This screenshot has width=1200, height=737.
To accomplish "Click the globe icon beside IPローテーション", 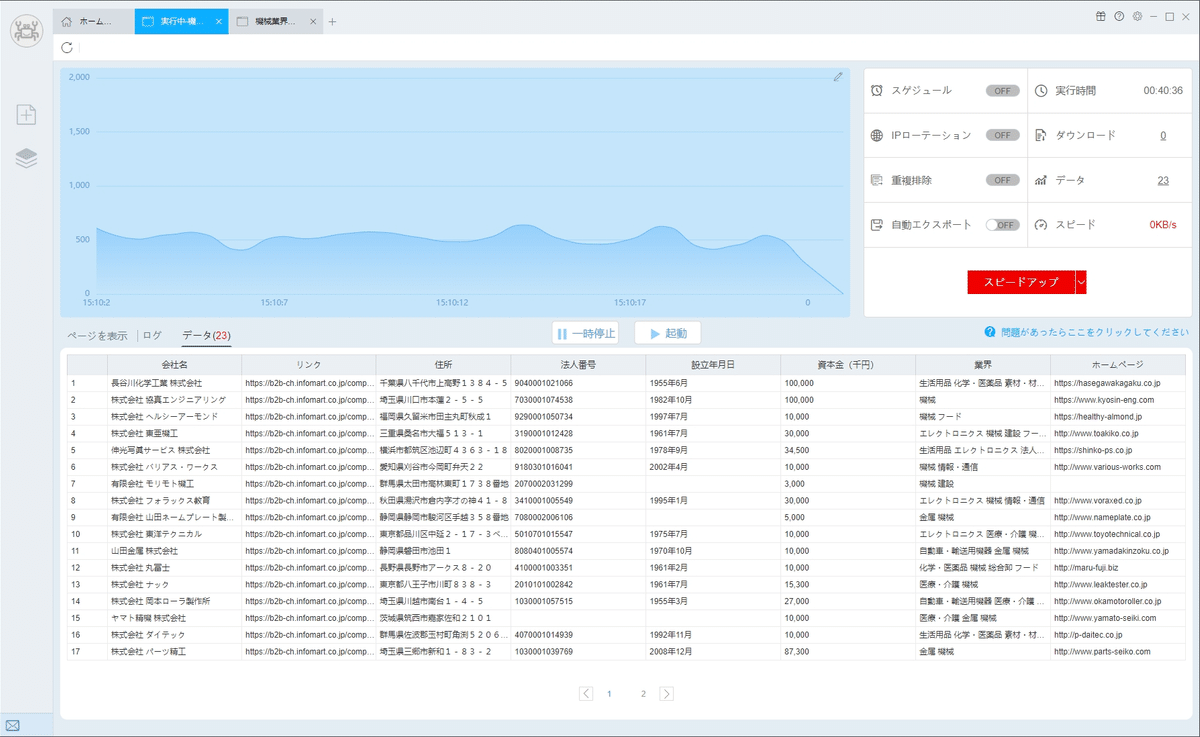I will click(x=876, y=135).
